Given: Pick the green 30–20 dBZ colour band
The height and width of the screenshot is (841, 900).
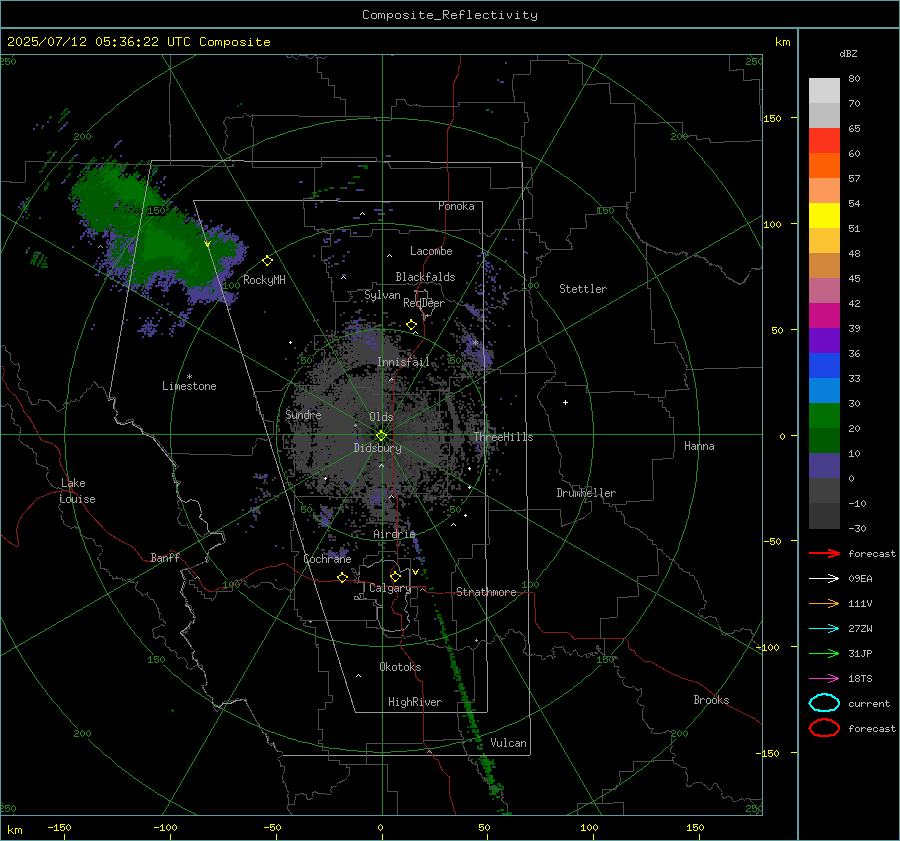Looking at the screenshot, I should (824, 416).
